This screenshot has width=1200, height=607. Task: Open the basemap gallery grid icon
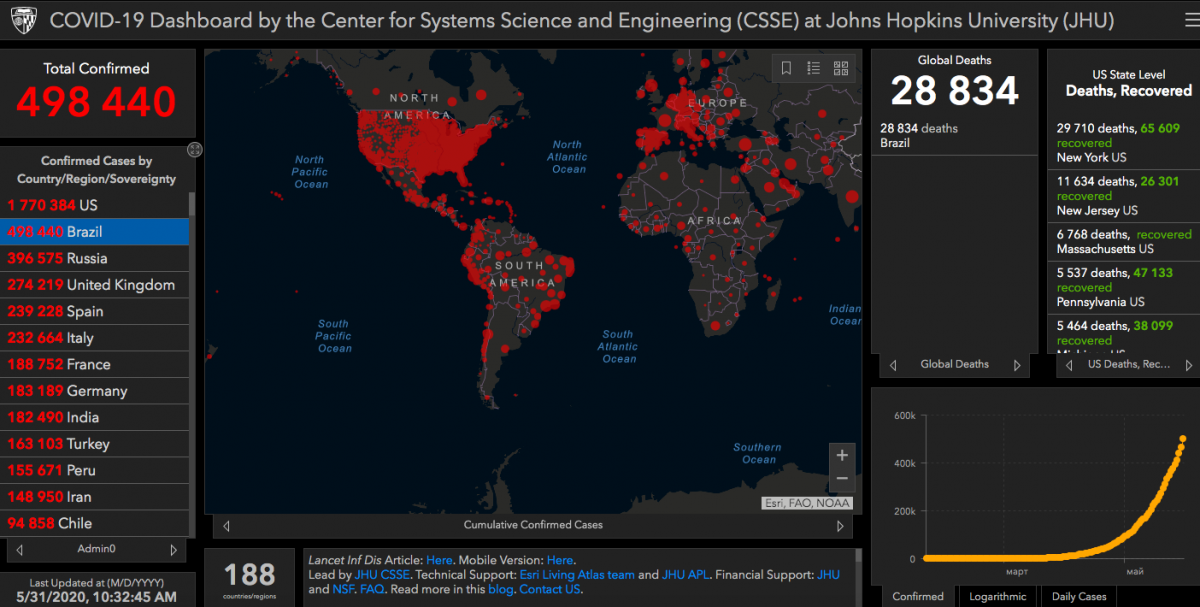pyautogui.click(x=841, y=68)
